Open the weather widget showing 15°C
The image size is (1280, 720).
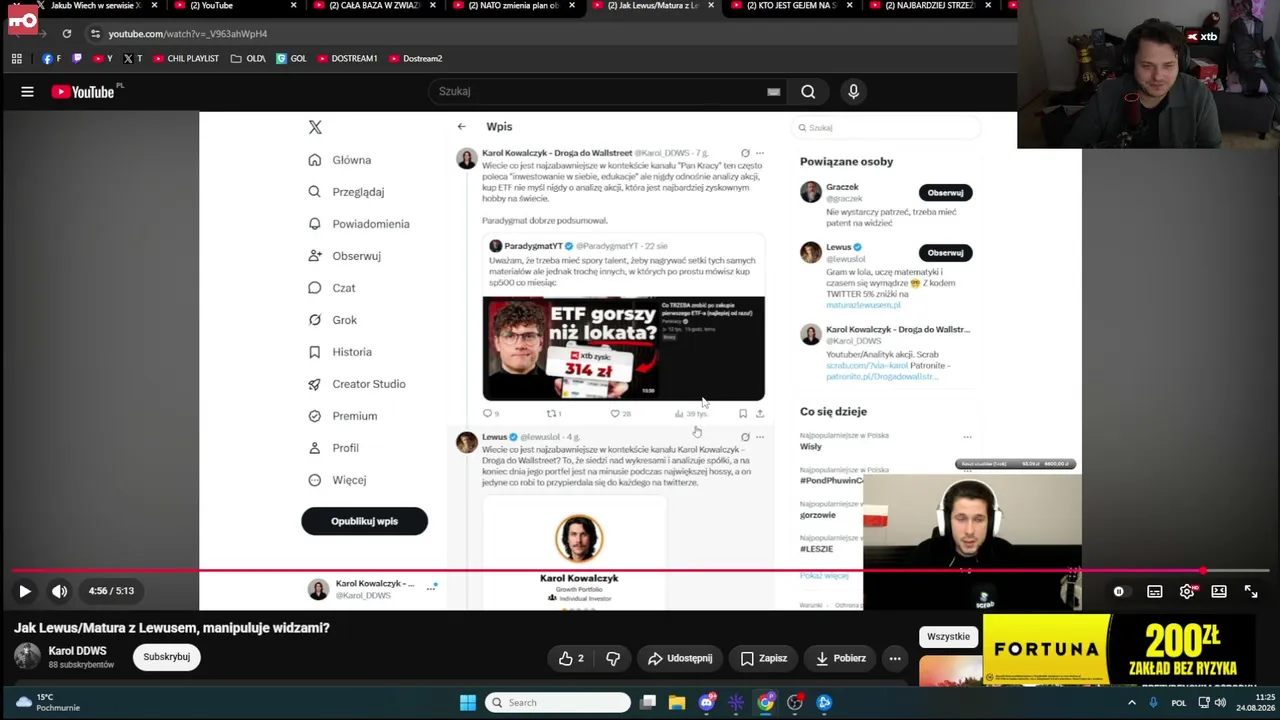tap(47, 703)
